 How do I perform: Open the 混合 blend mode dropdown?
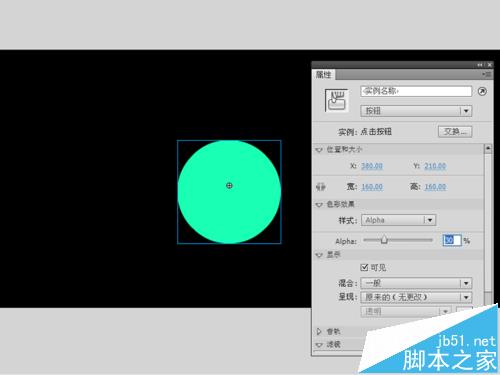point(416,283)
